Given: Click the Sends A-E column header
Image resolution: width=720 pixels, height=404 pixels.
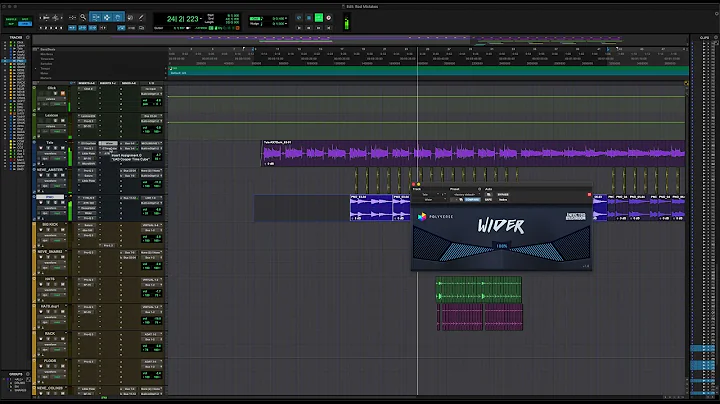Looking at the screenshot, I should tap(129, 83).
